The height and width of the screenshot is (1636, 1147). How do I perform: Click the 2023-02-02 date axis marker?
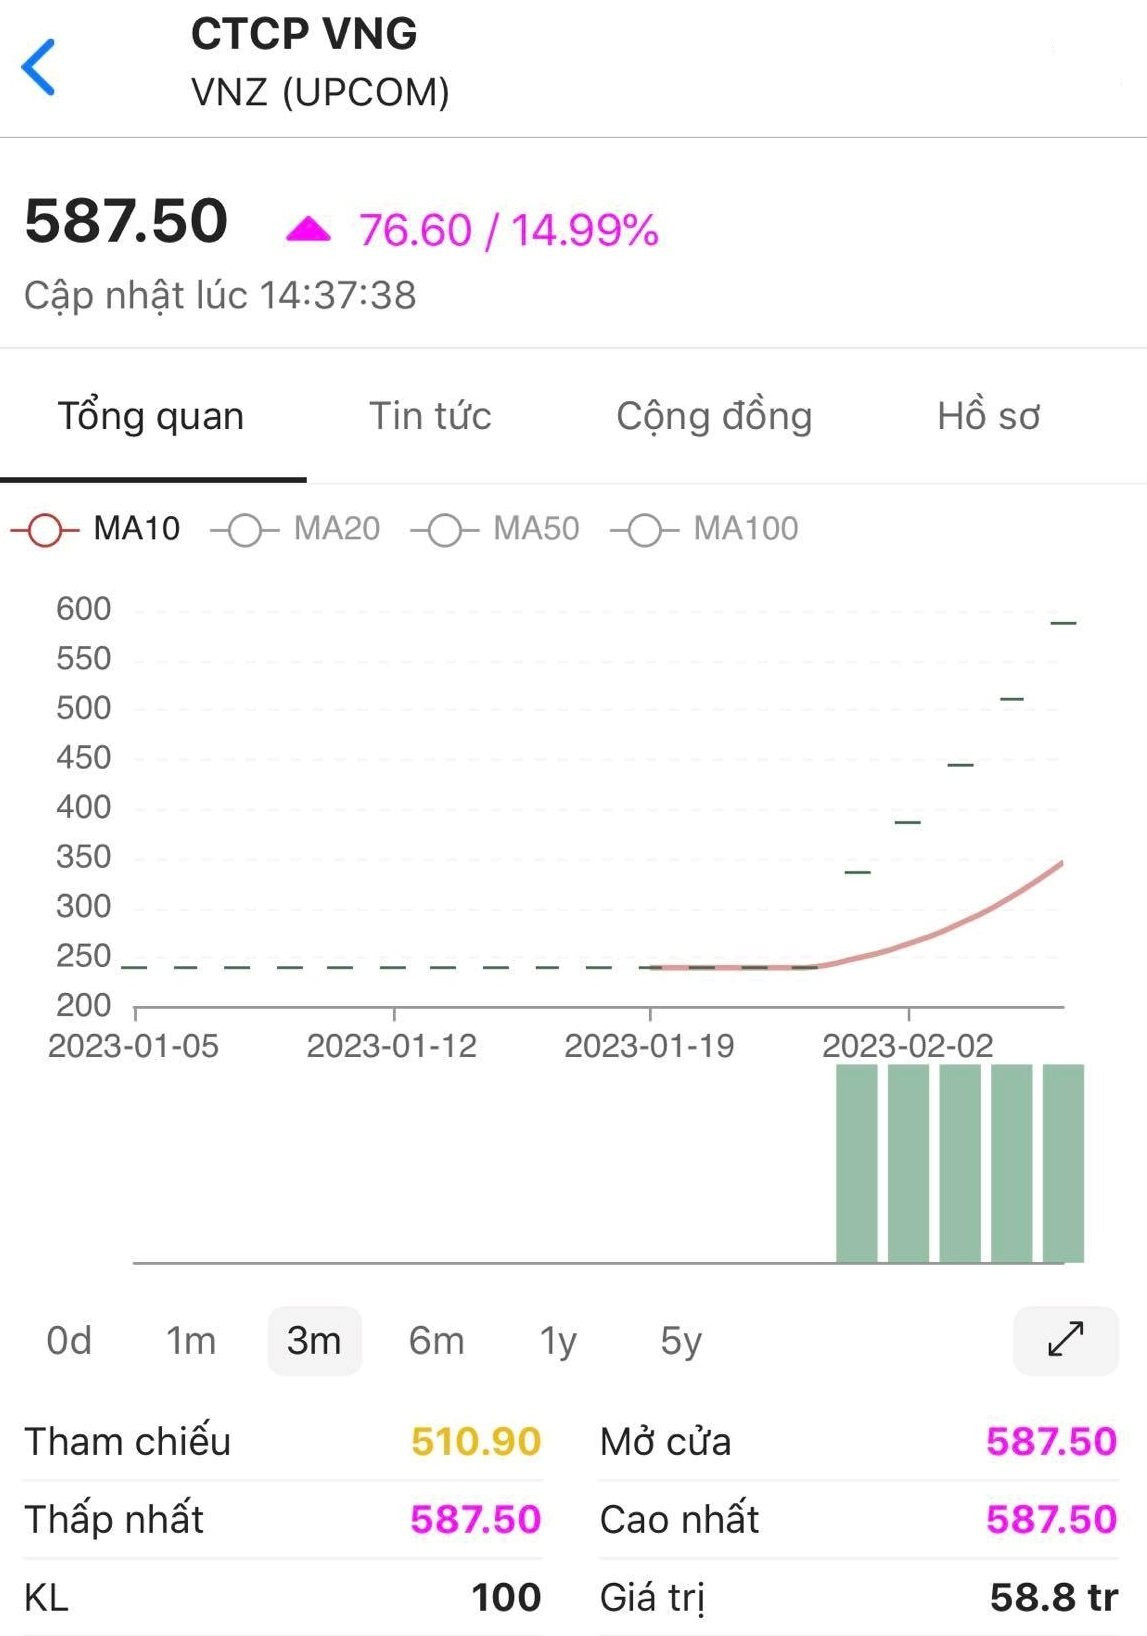907,1046
